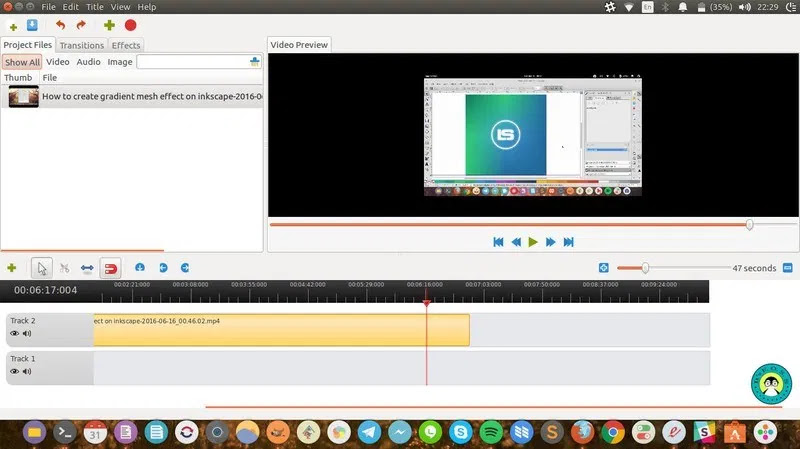Select the yellow inkscape clip on Track 2
The width and height of the screenshot is (800, 449).
click(x=282, y=330)
